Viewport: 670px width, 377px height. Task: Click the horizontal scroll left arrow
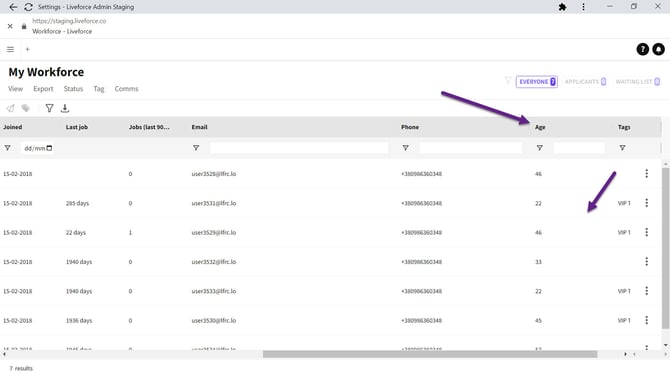(x=4, y=354)
